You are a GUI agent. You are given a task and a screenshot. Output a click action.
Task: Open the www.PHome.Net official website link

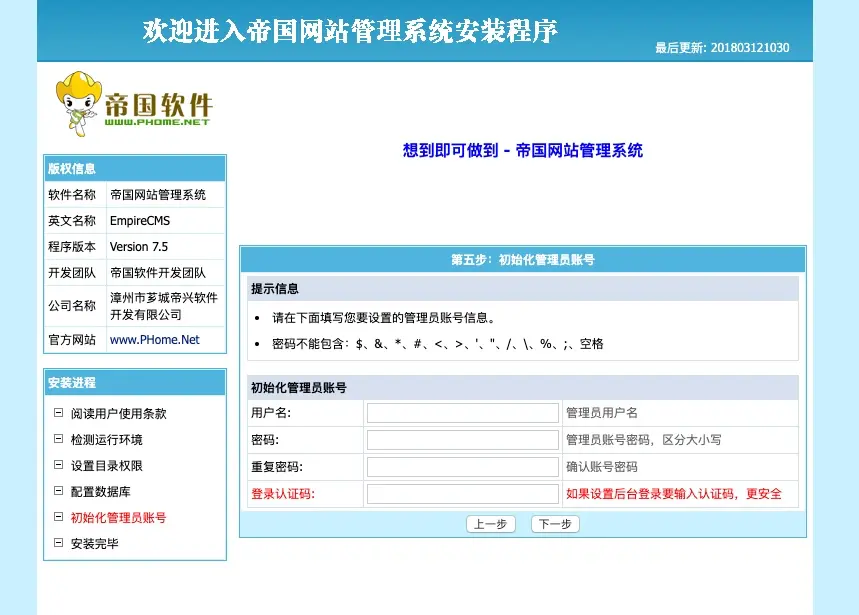(154, 340)
